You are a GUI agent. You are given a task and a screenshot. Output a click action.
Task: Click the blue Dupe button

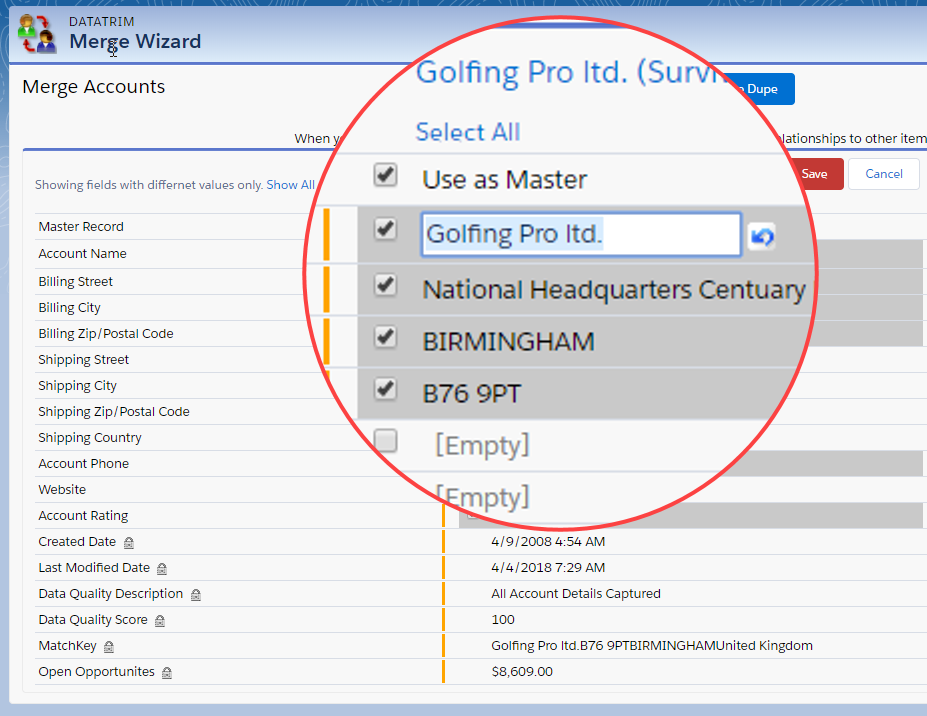[x=760, y=89]
